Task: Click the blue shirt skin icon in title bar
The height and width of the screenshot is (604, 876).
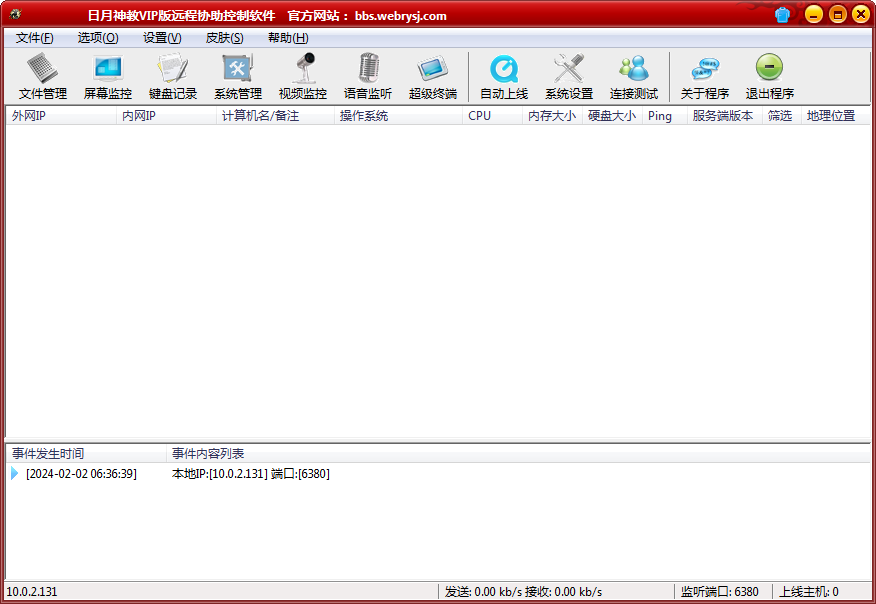Action: [x=783, y=15]
